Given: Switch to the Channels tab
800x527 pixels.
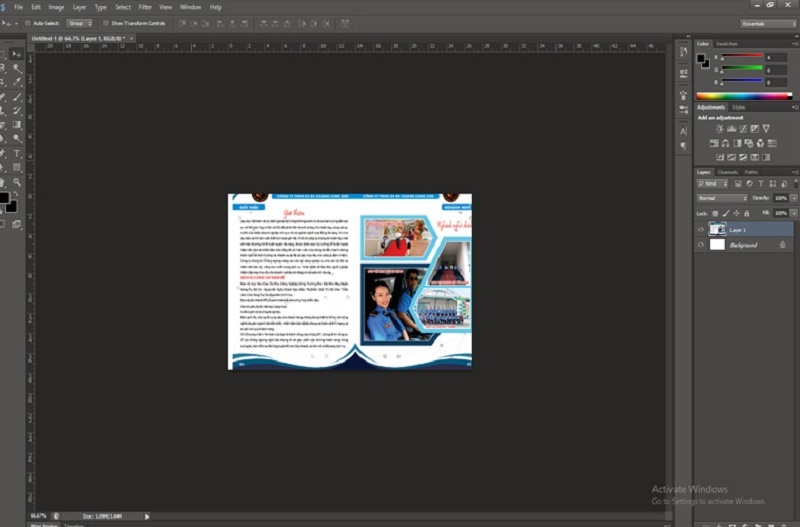Looking at the screenshot, I should click(x=728, y=172).
